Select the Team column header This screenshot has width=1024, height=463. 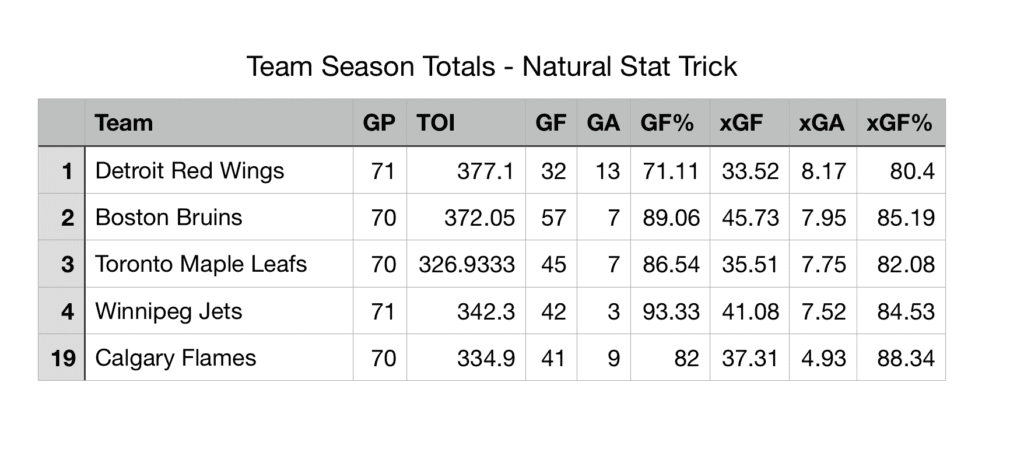124,123
